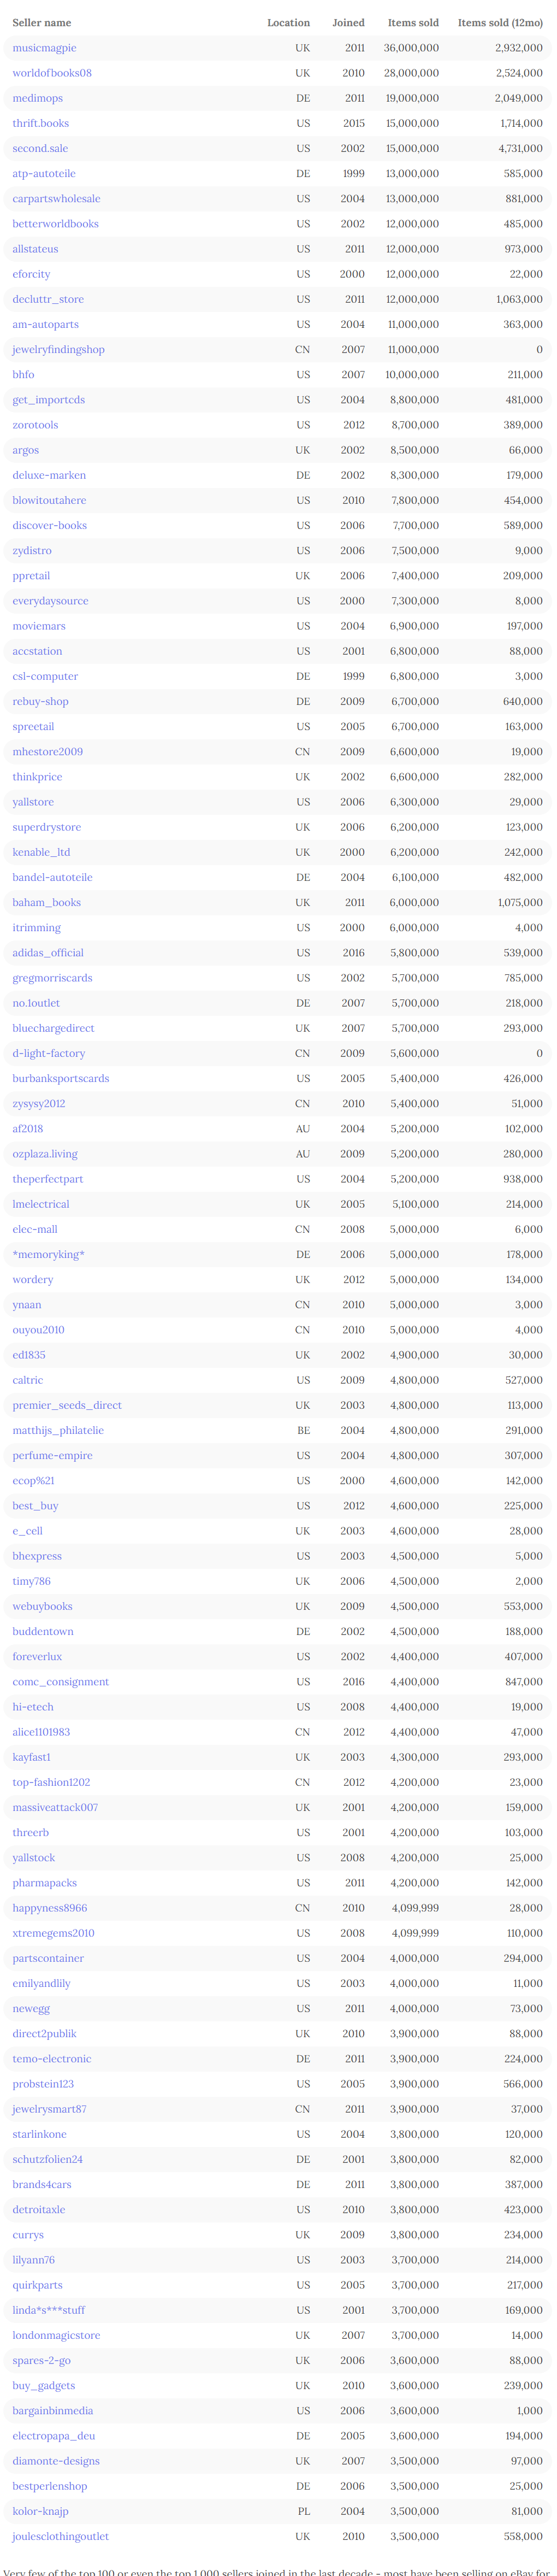Click the argos seller name
This screenshot has width=557, height=2576.
[x=26, y=450]
